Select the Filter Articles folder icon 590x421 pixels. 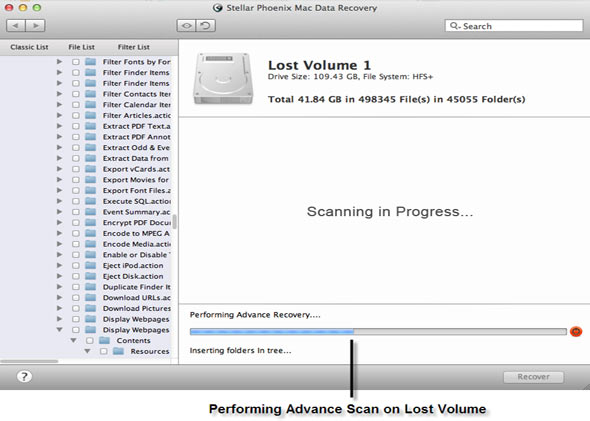coord(90,115)
